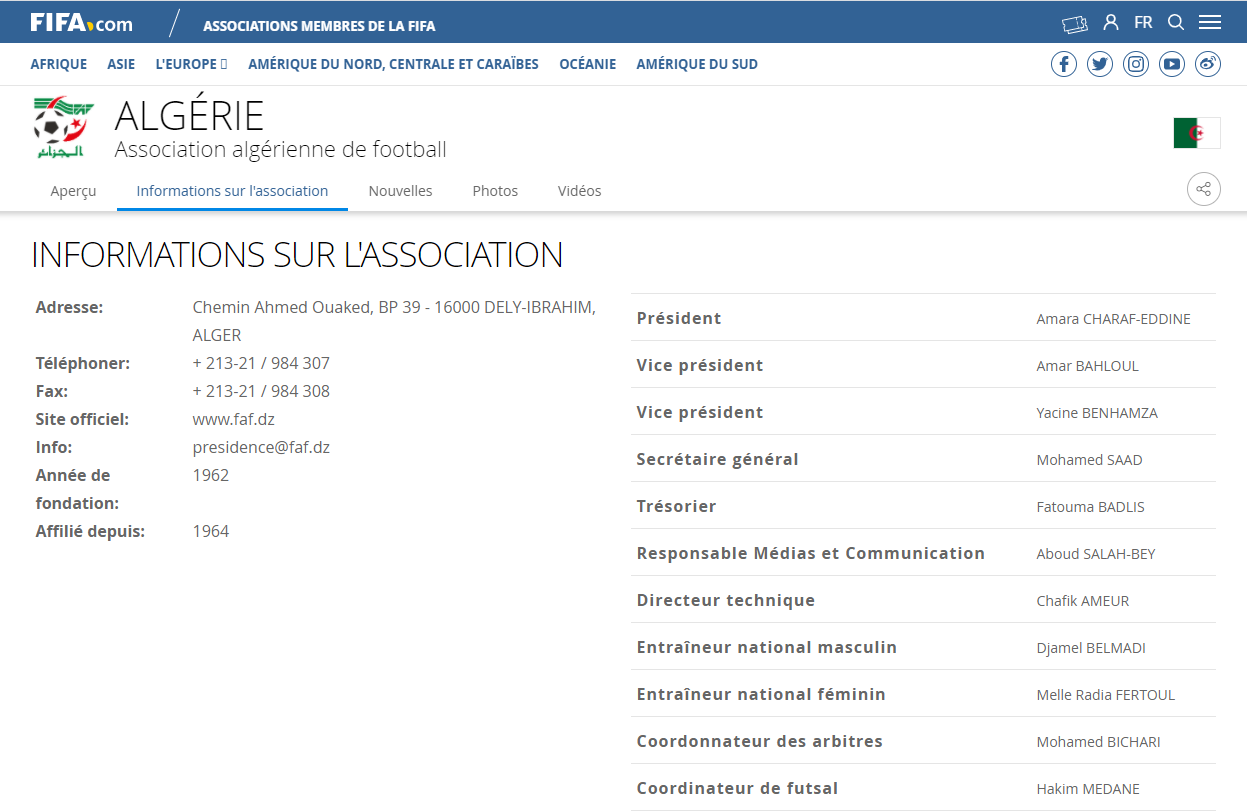Expand the L'EUROPE region menu

[x=191, y=64]
